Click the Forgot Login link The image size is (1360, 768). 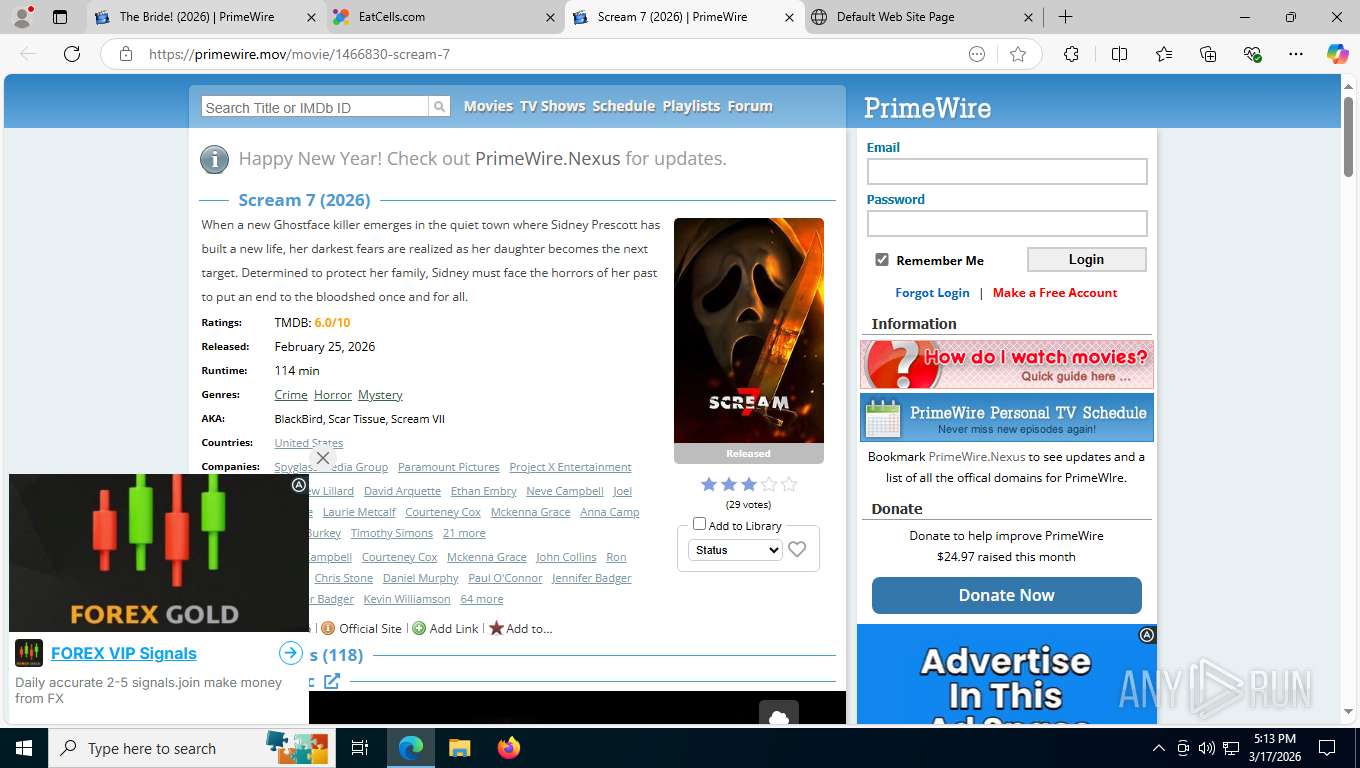[932, 293]
